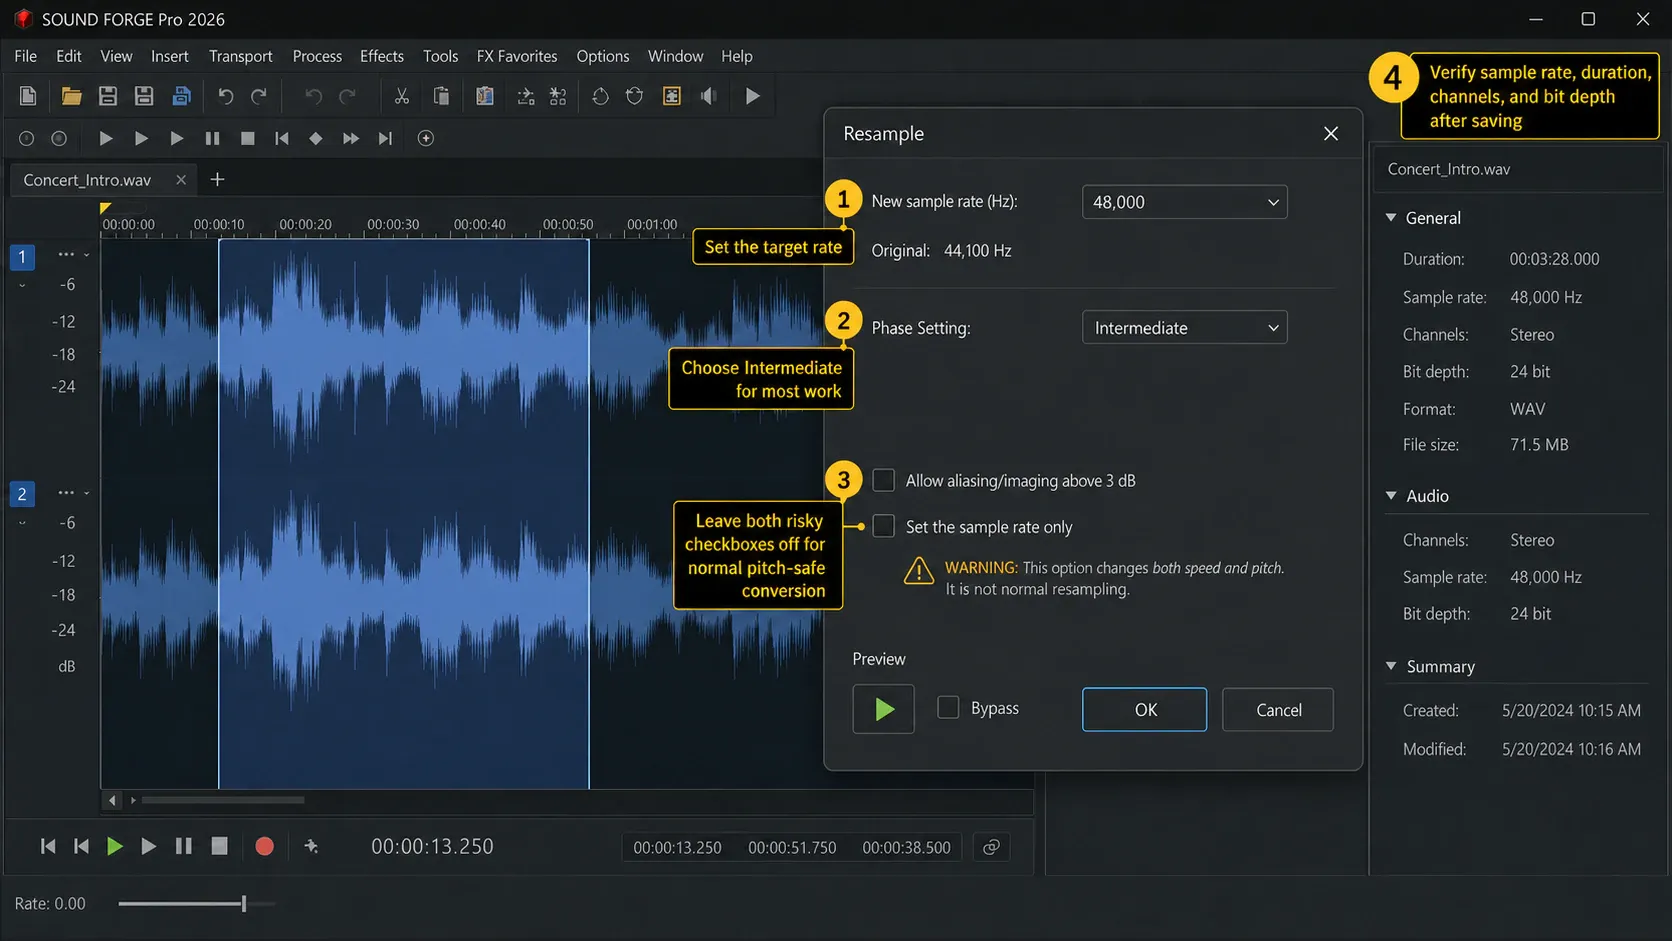Click the yellow playhead marker on the ruler

point(105,208)
